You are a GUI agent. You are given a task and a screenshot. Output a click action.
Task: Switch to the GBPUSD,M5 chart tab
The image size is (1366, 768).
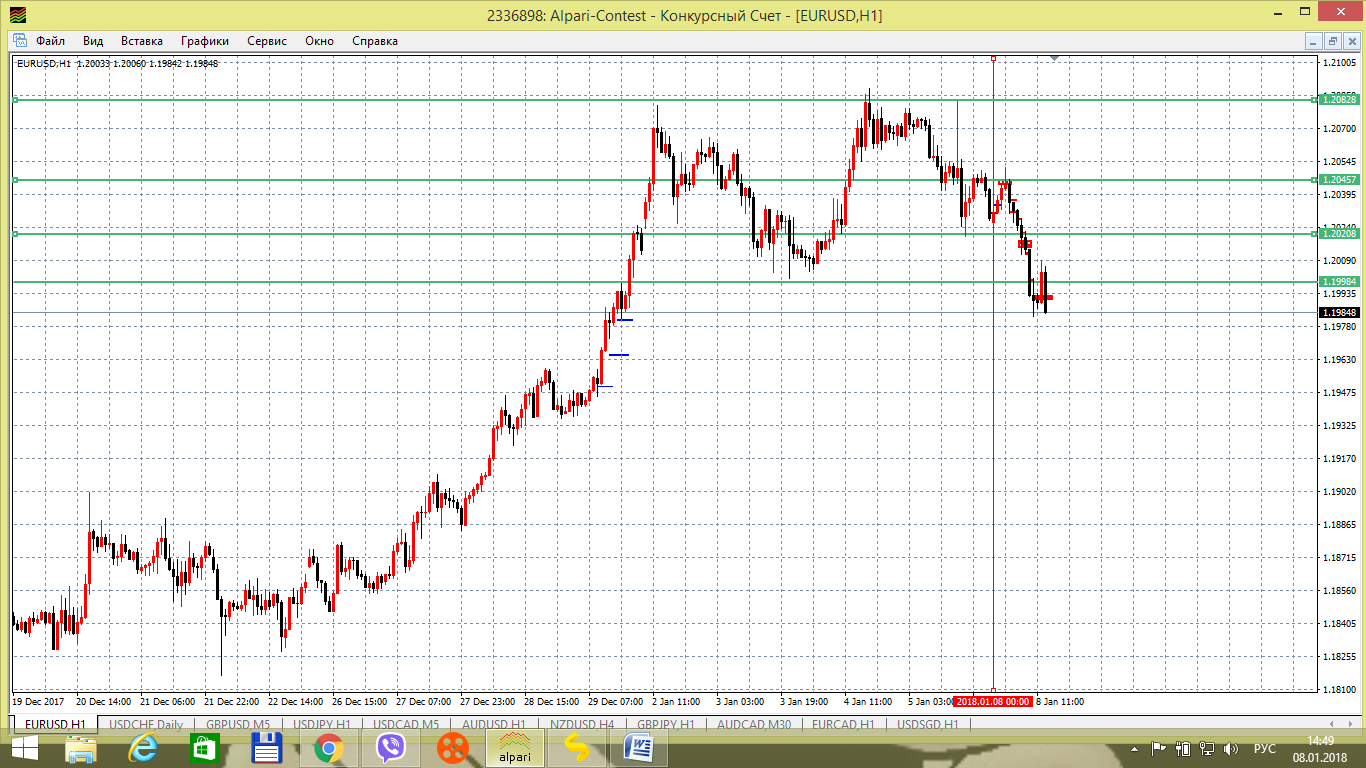pos(238,724)
